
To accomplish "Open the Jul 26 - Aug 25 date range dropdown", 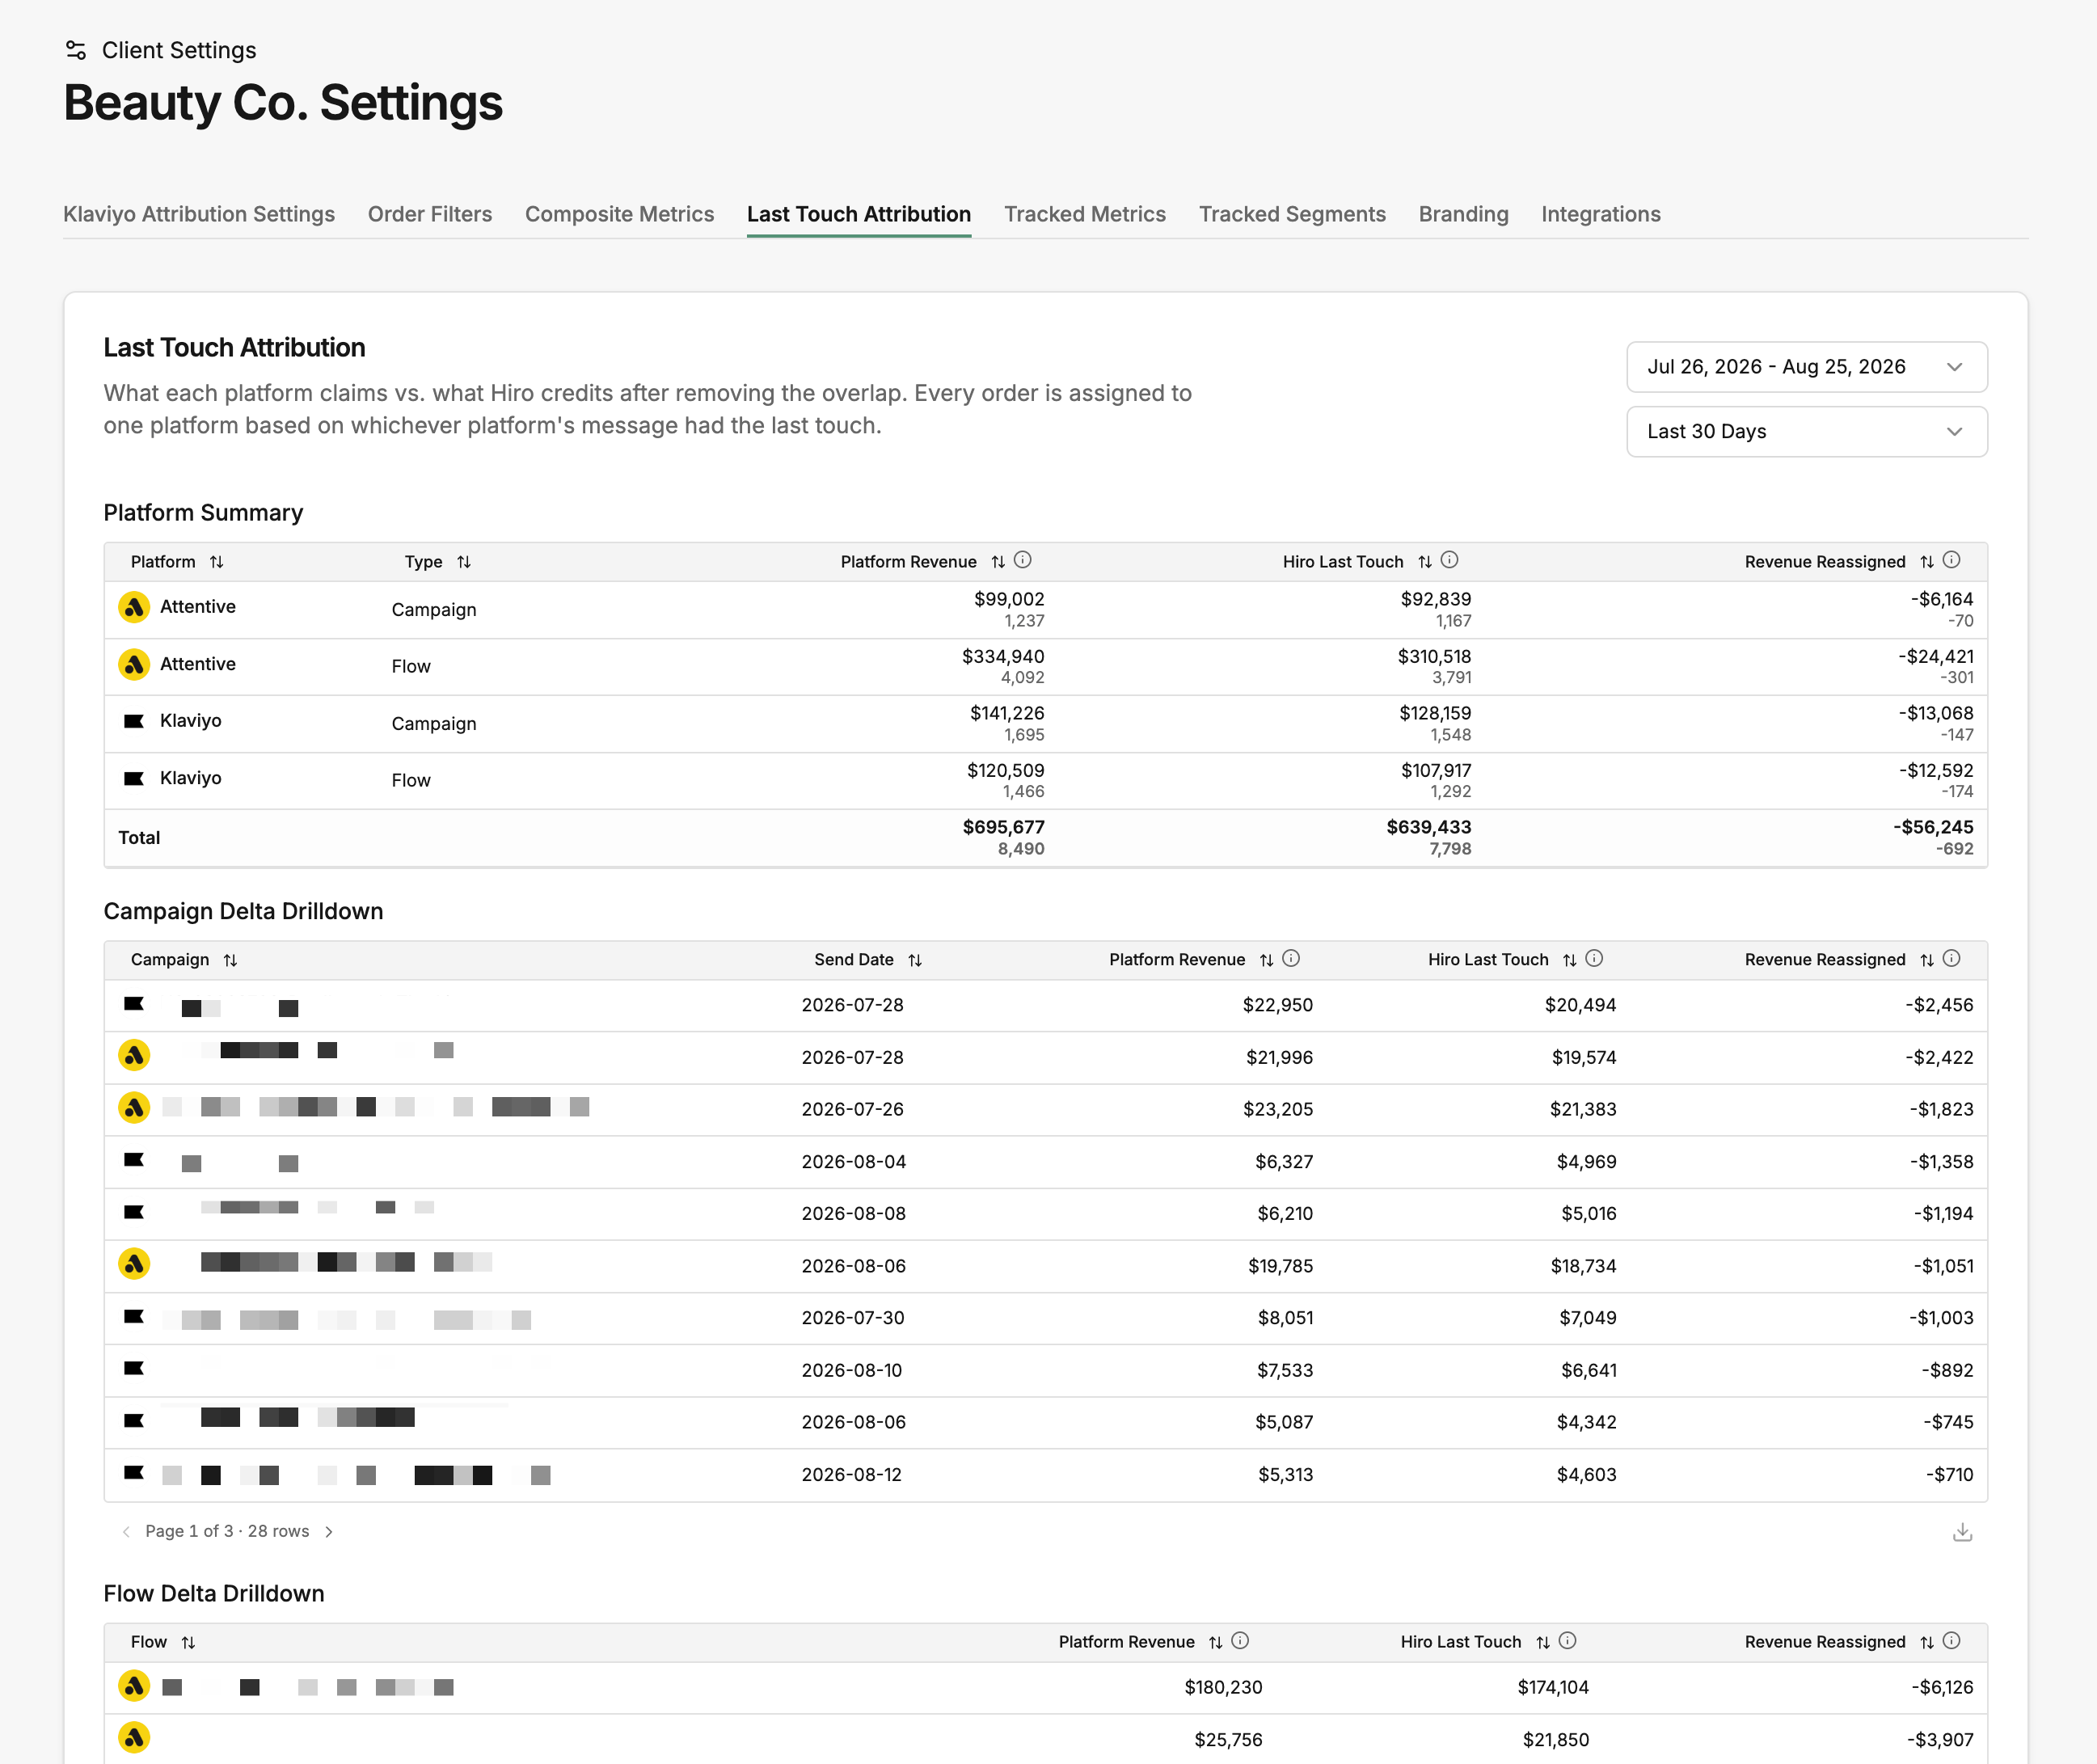I will [x=1807, y=367].
